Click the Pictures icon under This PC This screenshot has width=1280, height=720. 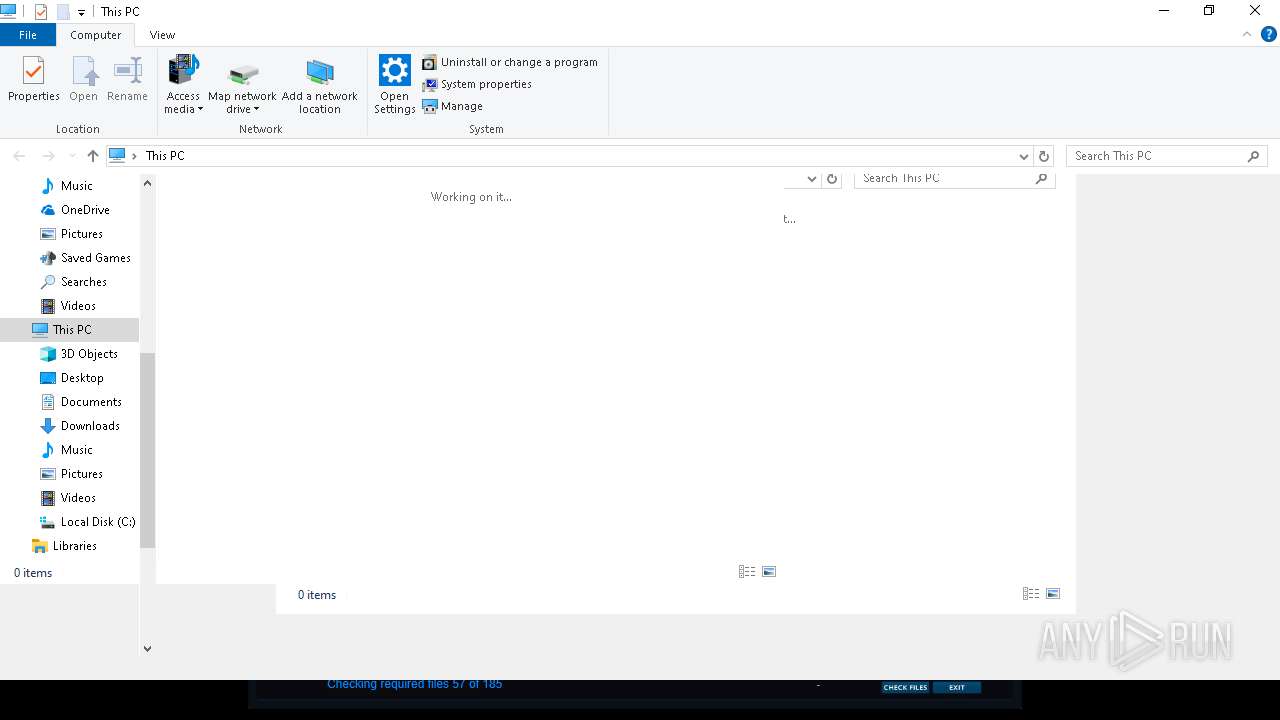tap(47, 474)
